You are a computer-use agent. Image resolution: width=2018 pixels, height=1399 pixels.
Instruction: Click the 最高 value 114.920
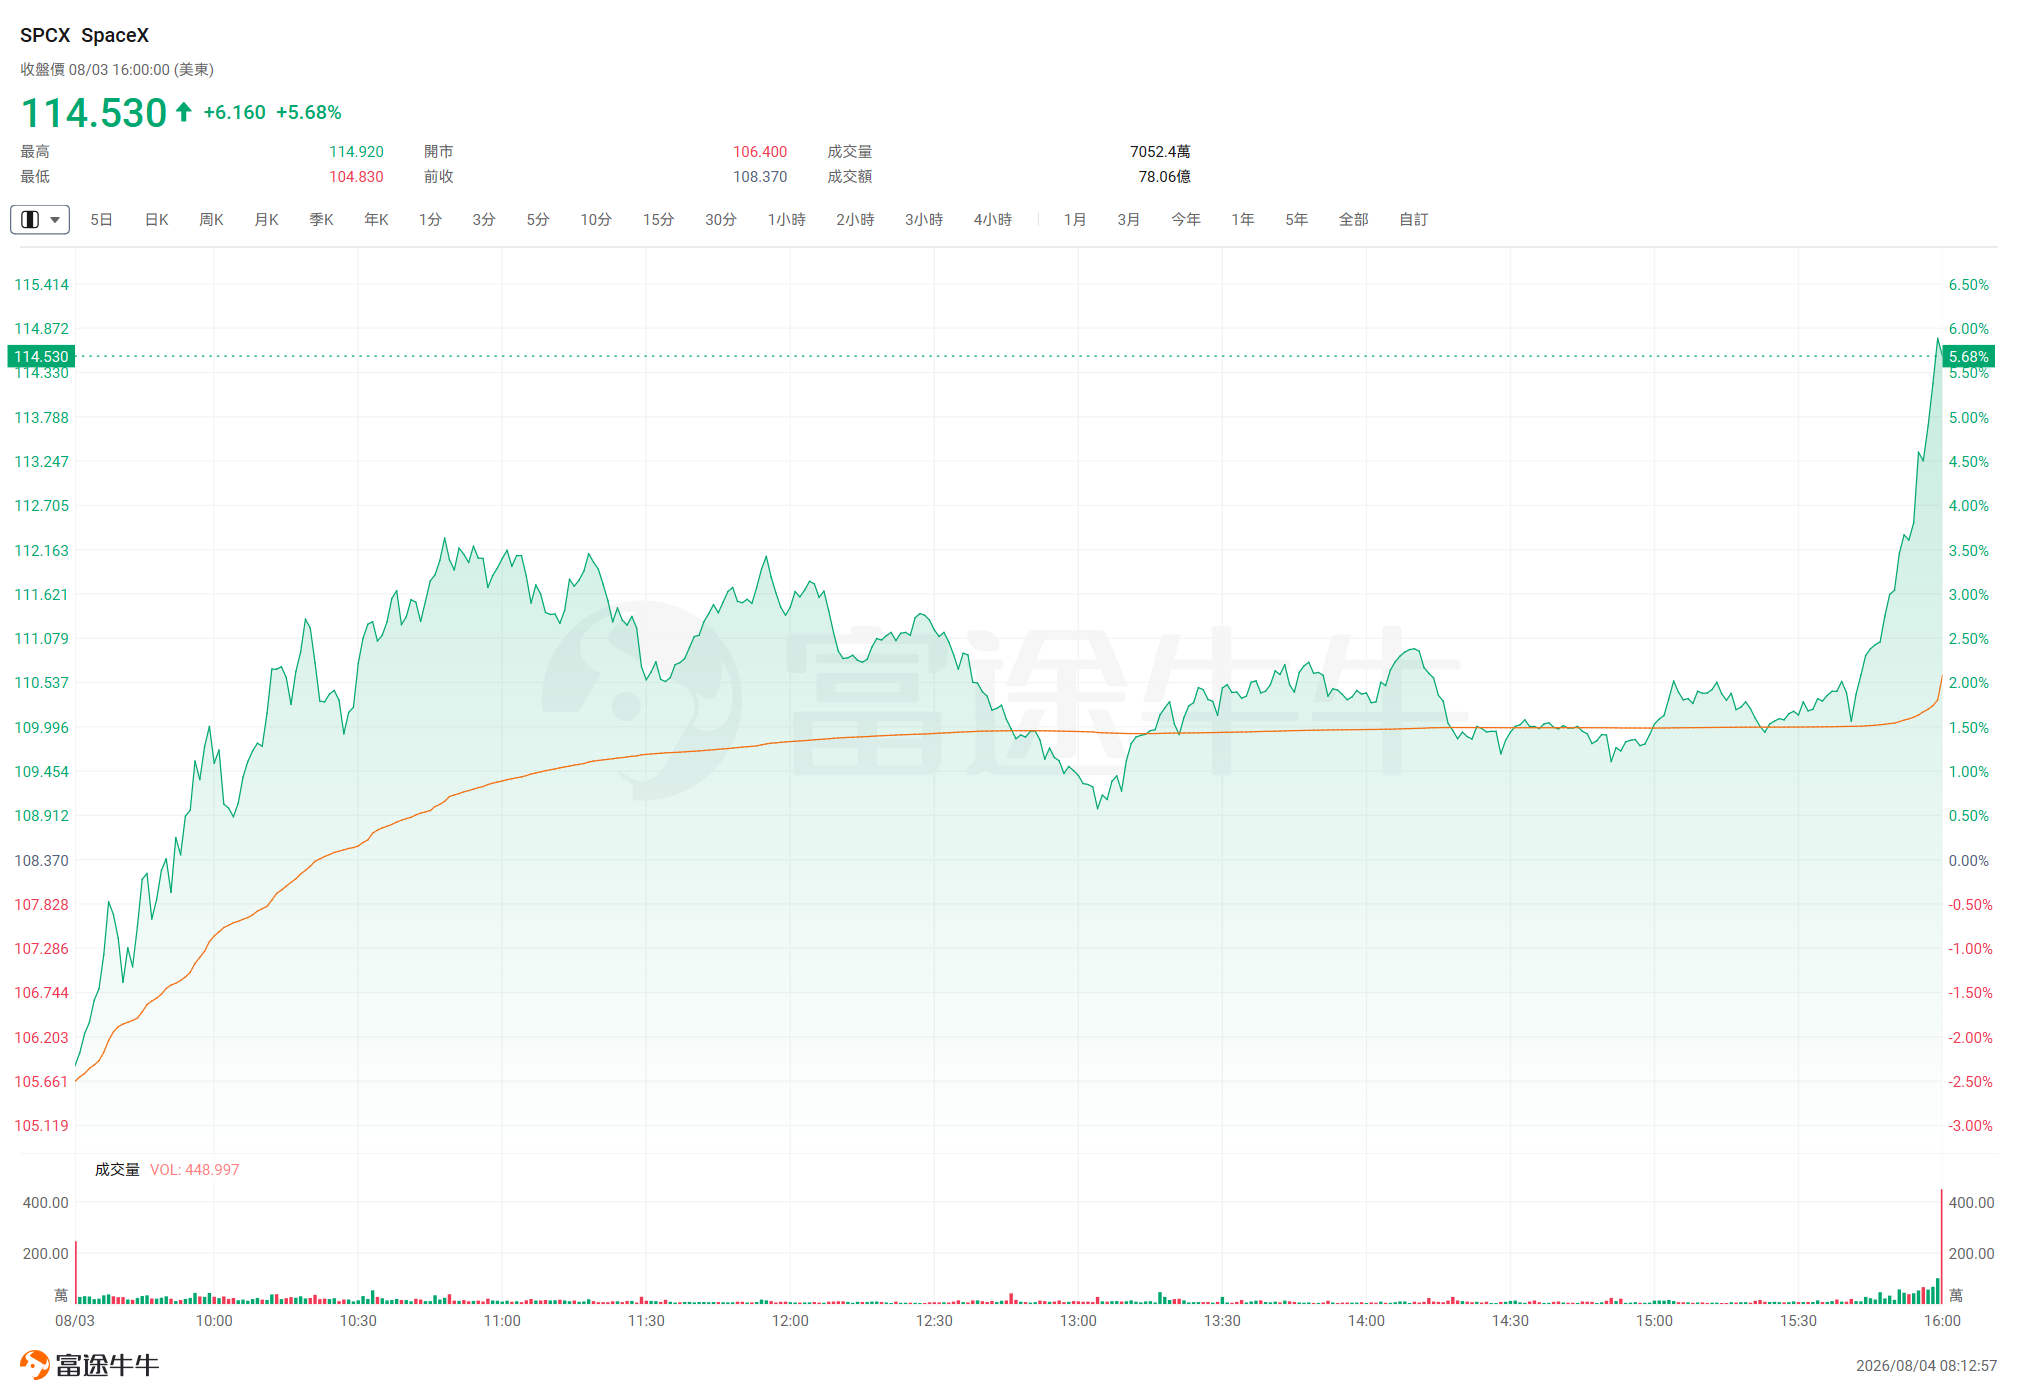click(357, 152)
